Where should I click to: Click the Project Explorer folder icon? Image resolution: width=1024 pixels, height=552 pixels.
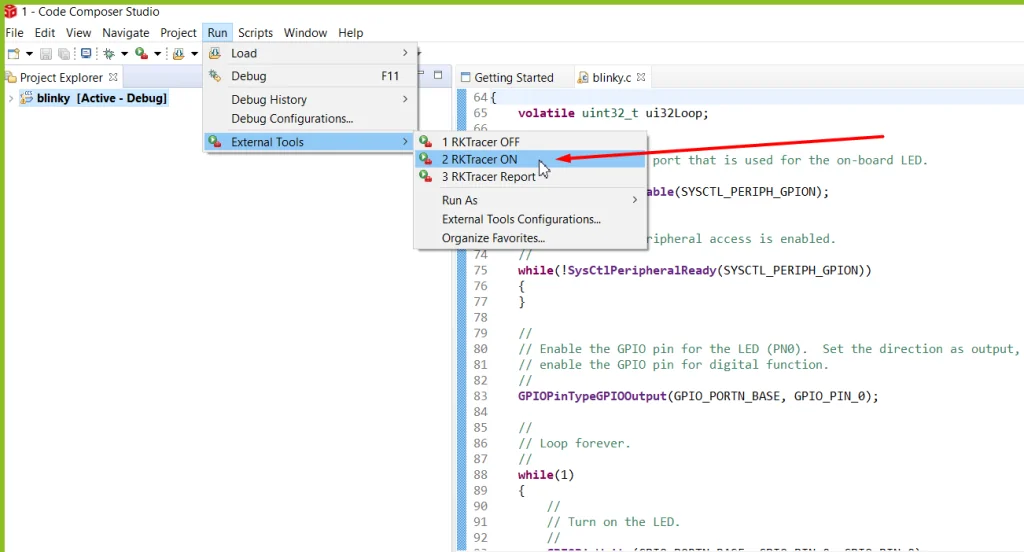(11, 78)
